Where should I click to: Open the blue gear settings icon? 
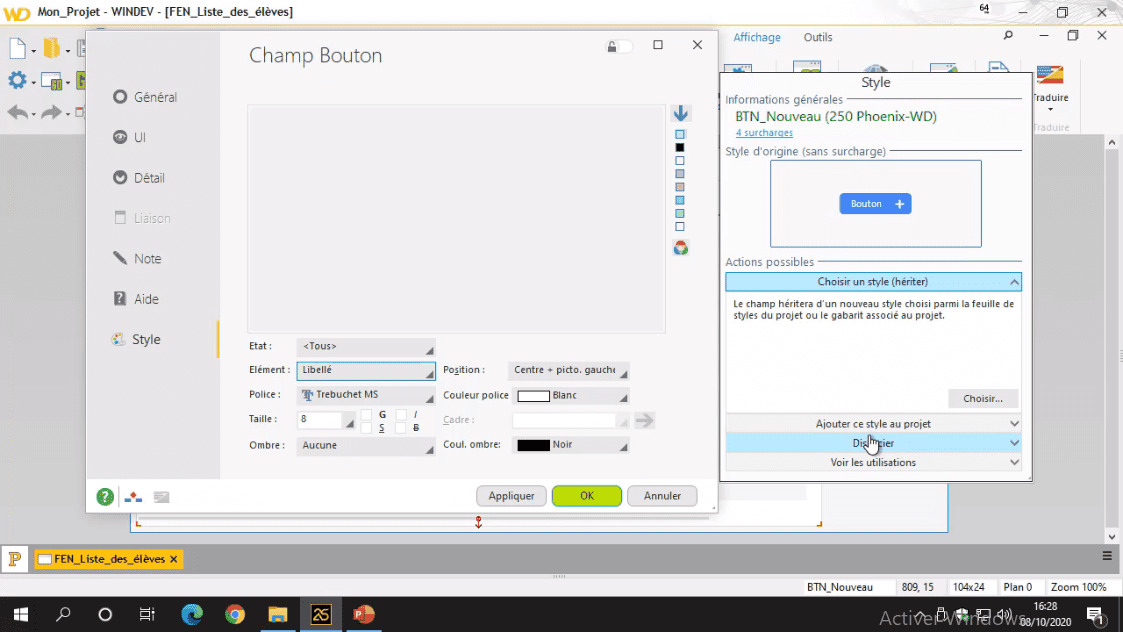coord(17,80)
